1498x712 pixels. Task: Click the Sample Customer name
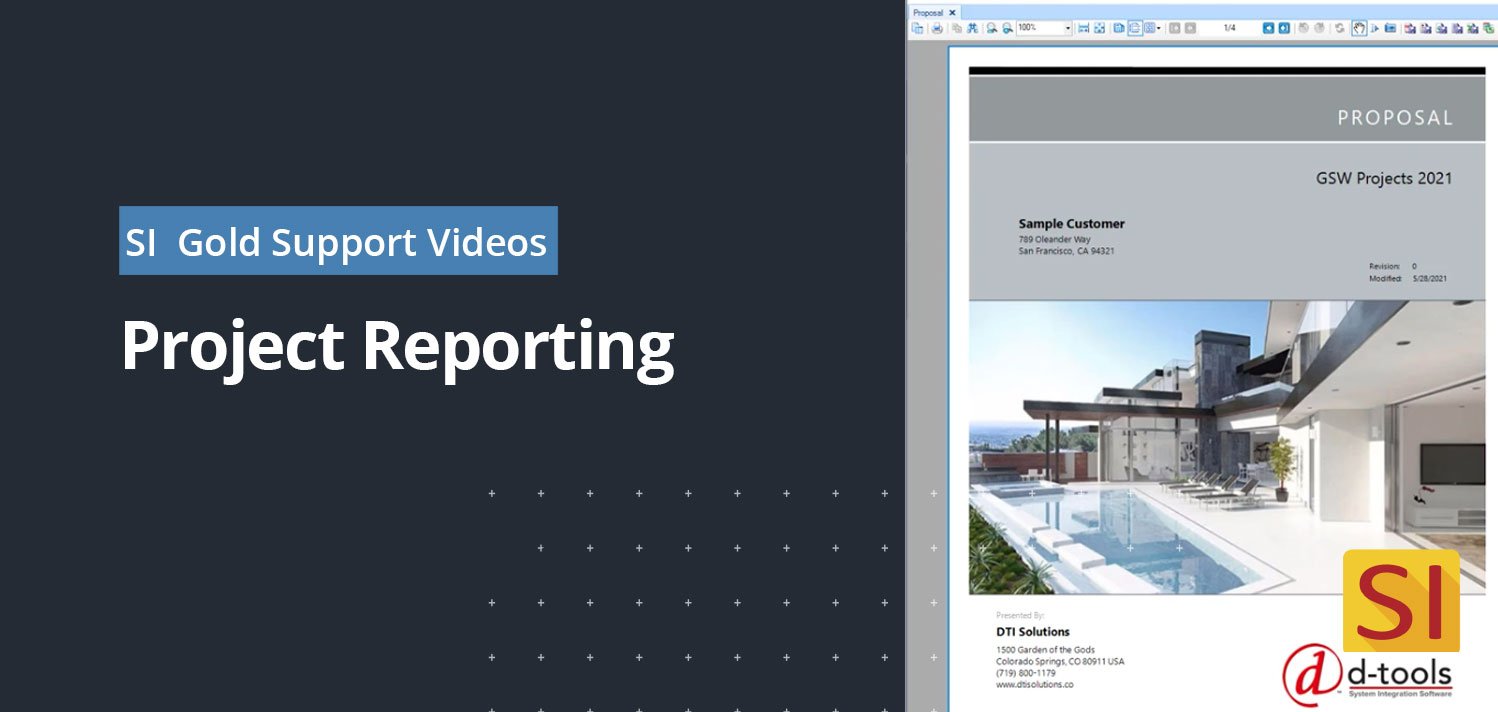[x=1071, y=224]
